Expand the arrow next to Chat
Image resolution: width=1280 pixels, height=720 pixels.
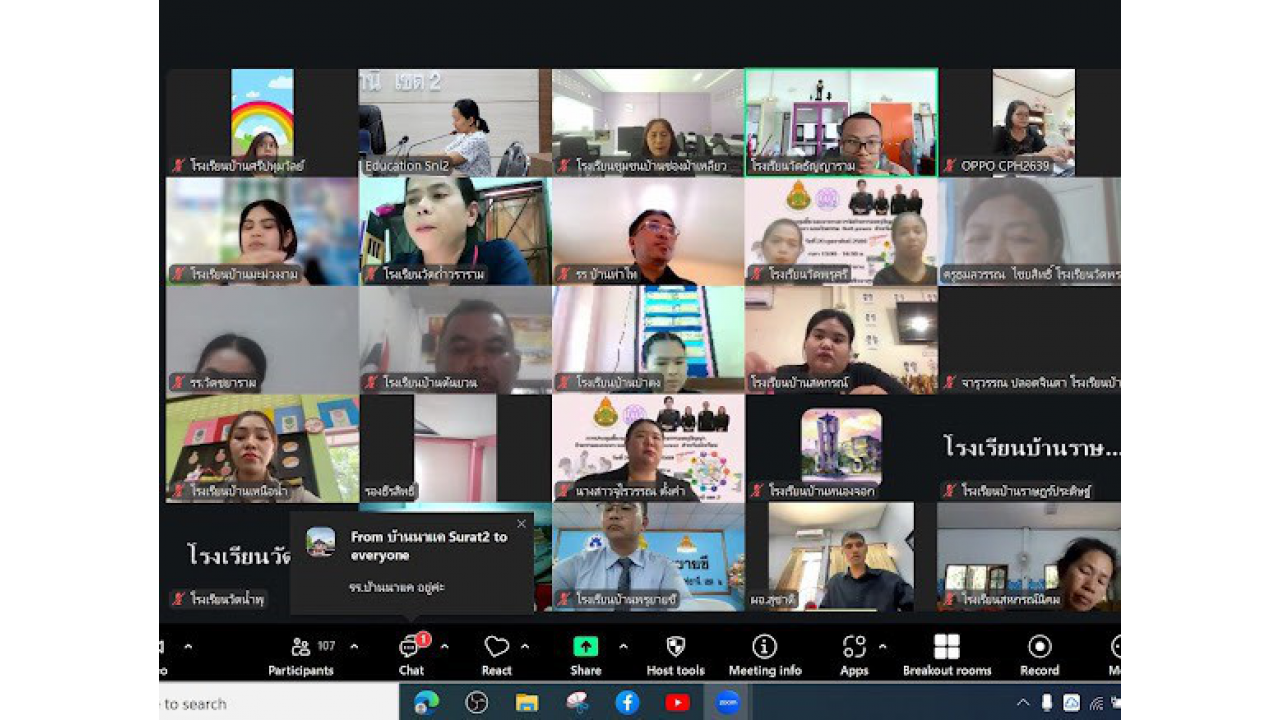pos(444,646)
